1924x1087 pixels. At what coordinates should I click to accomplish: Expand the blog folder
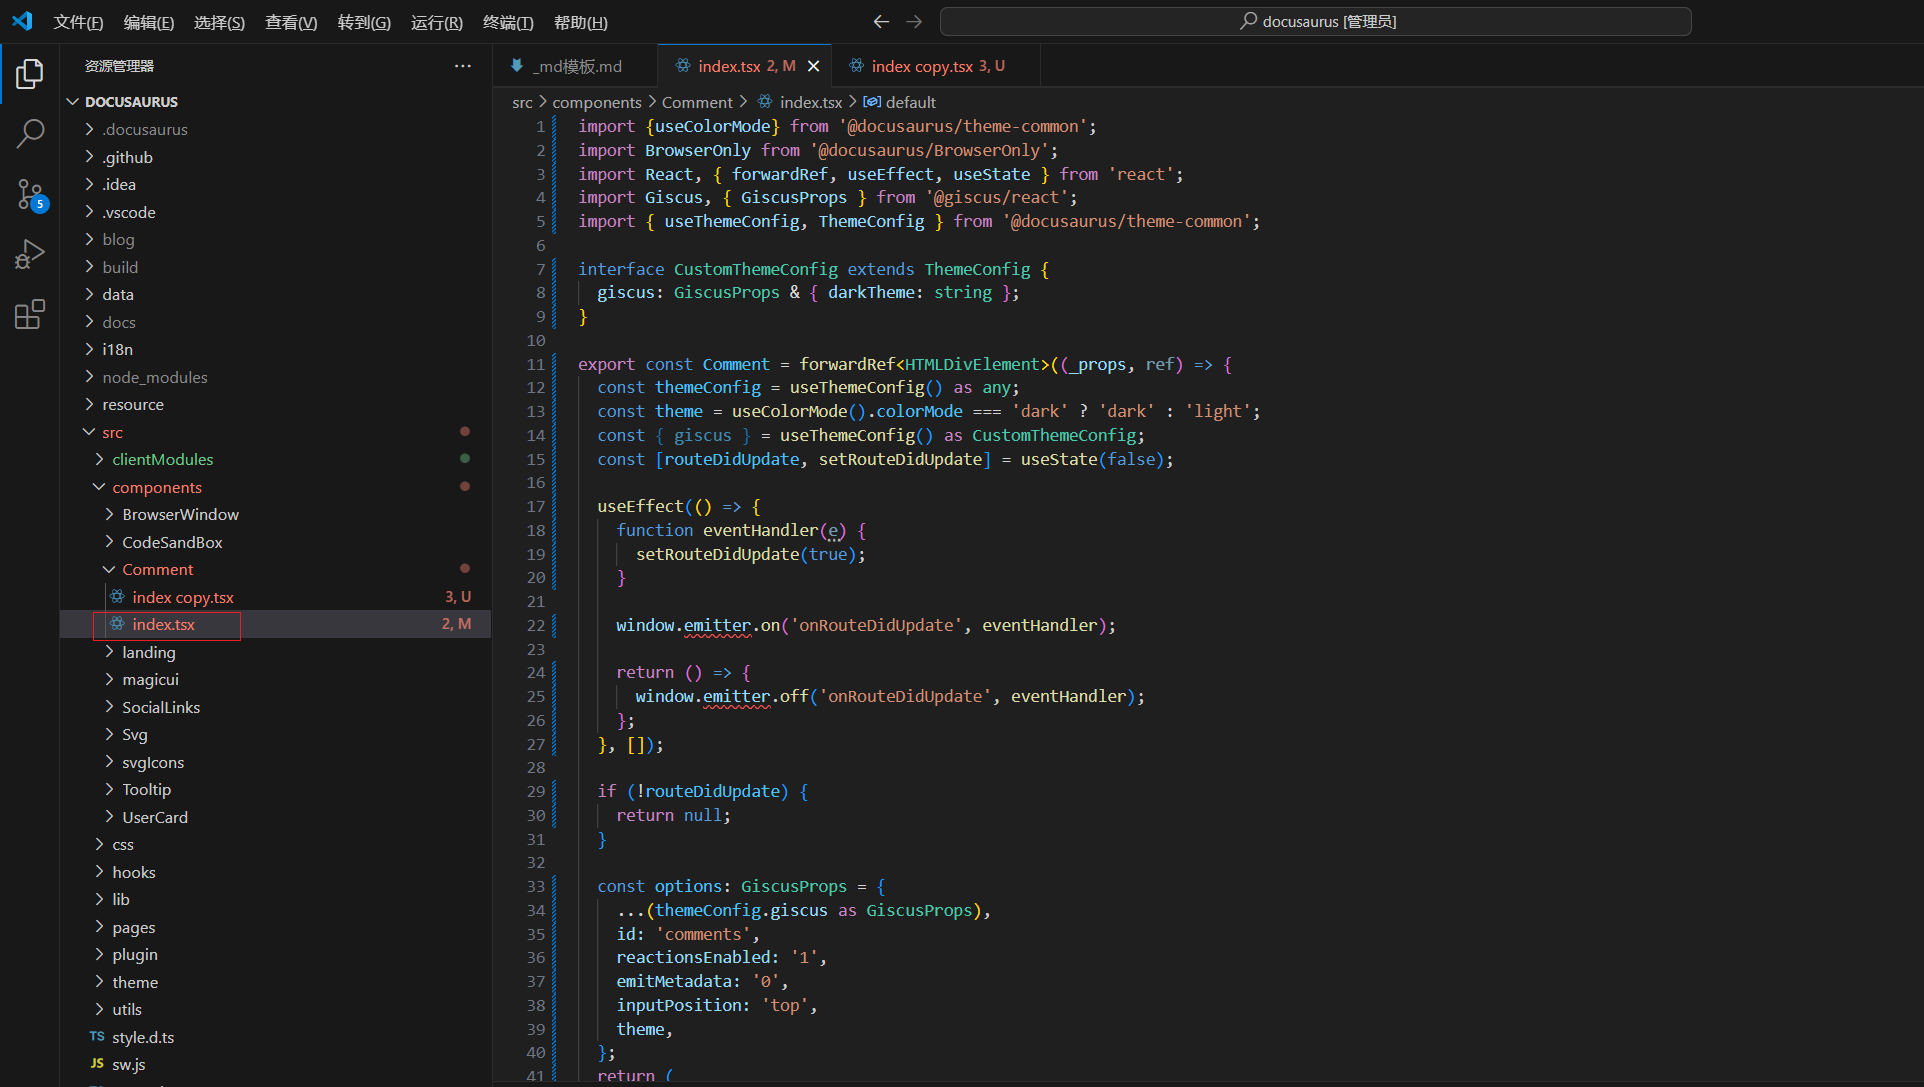(x=276, y=239)
